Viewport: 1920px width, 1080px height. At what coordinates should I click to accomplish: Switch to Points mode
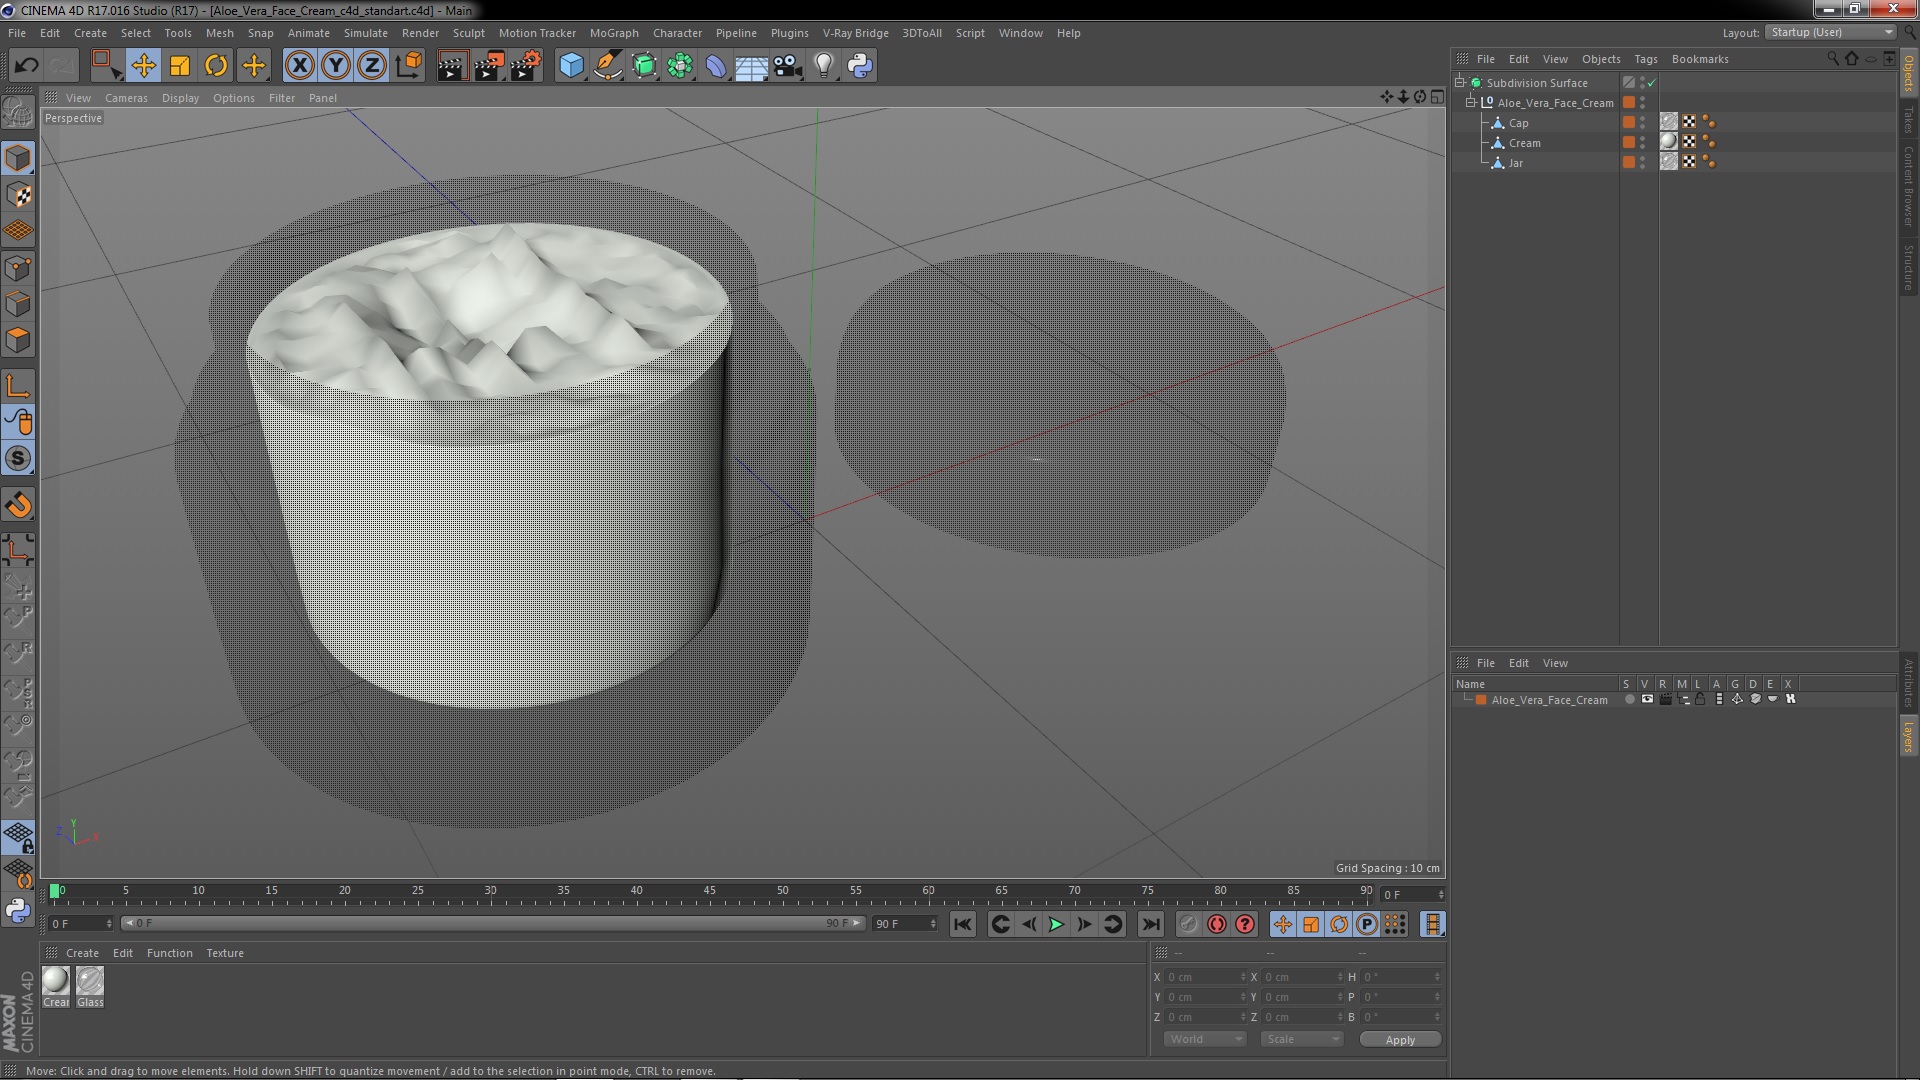tap(18, 268)
